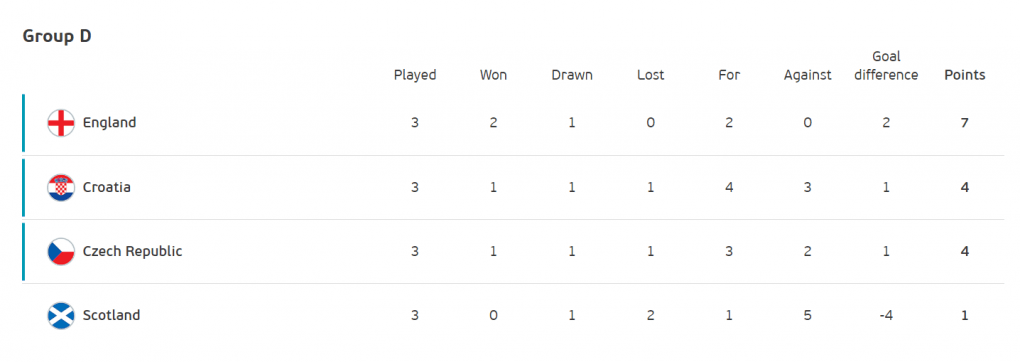Click the Won column header
The image size is (1020, 362).
493,75
